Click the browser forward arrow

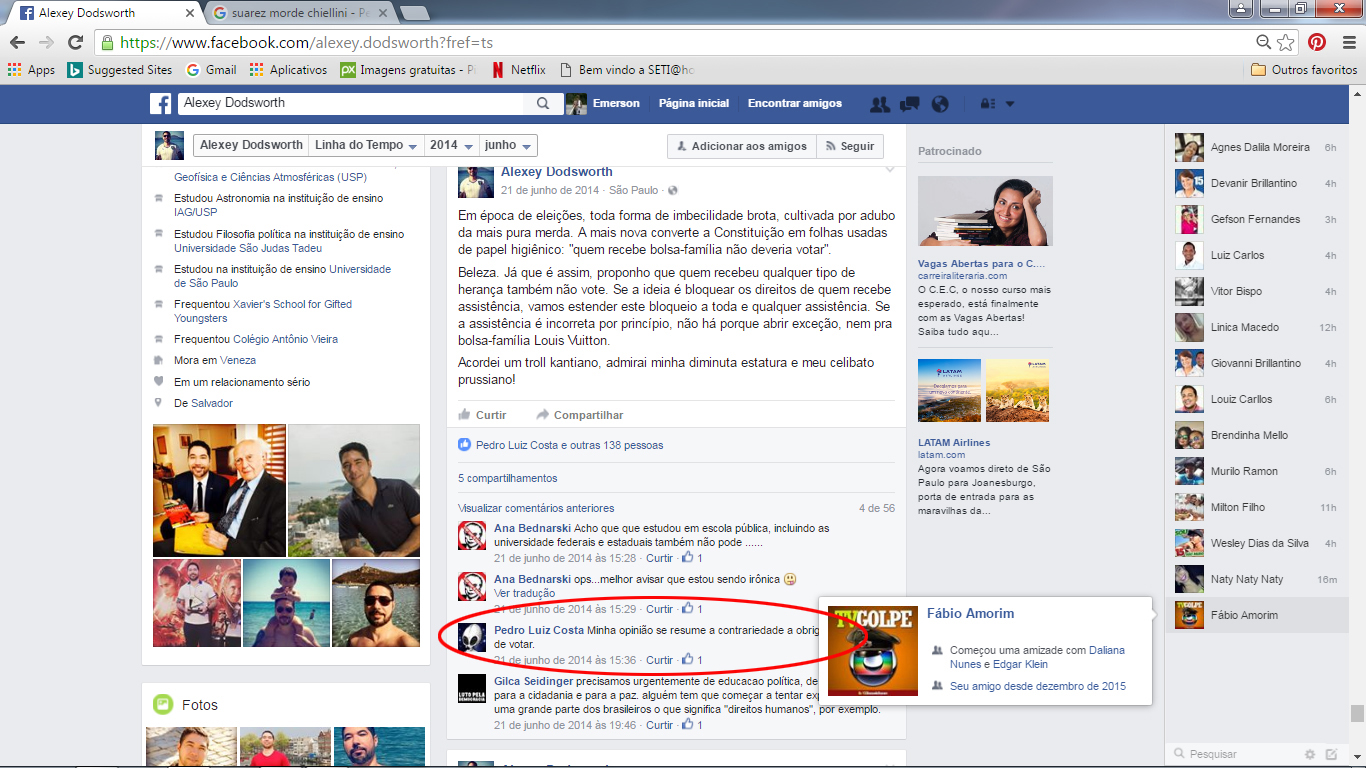(46, 43)
